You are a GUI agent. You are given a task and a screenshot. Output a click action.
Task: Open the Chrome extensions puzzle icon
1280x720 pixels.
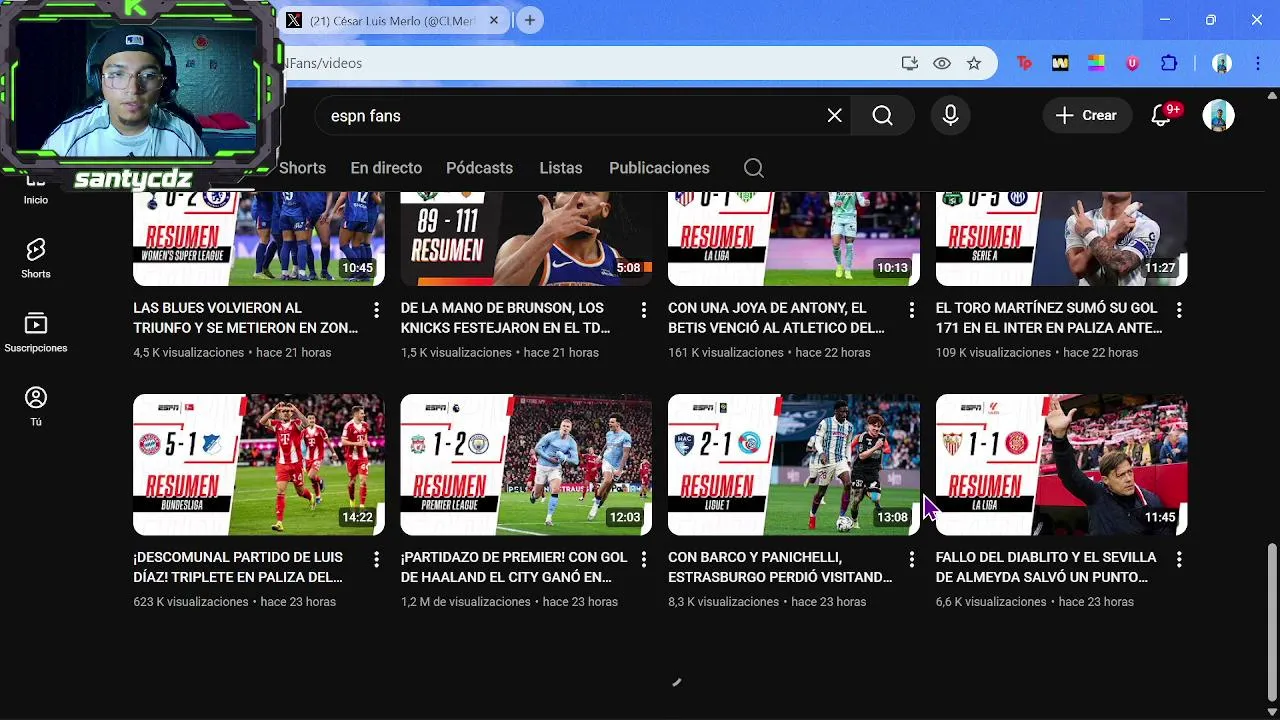point(1169,63)
